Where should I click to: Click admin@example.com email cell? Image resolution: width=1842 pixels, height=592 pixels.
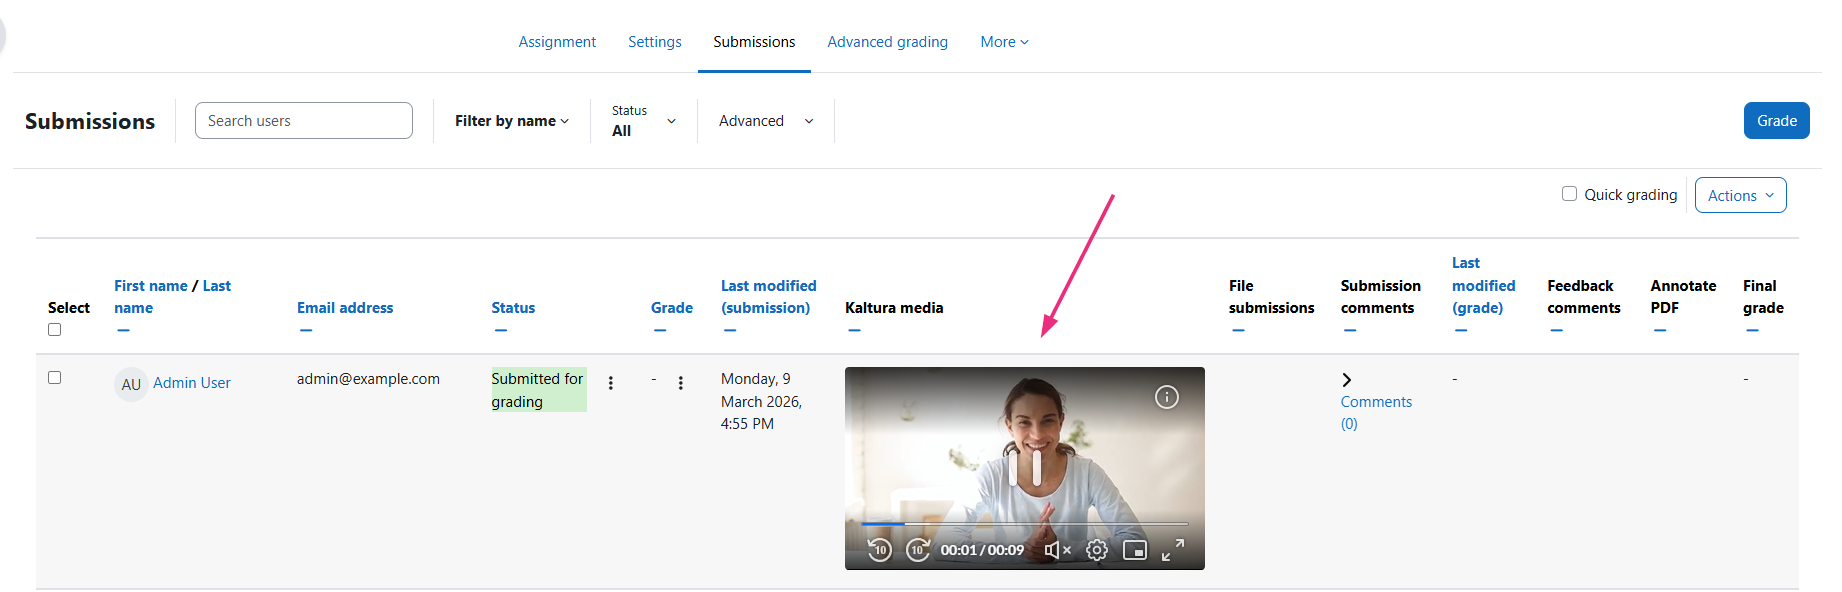pyautogui.click(x=368, y=379)
